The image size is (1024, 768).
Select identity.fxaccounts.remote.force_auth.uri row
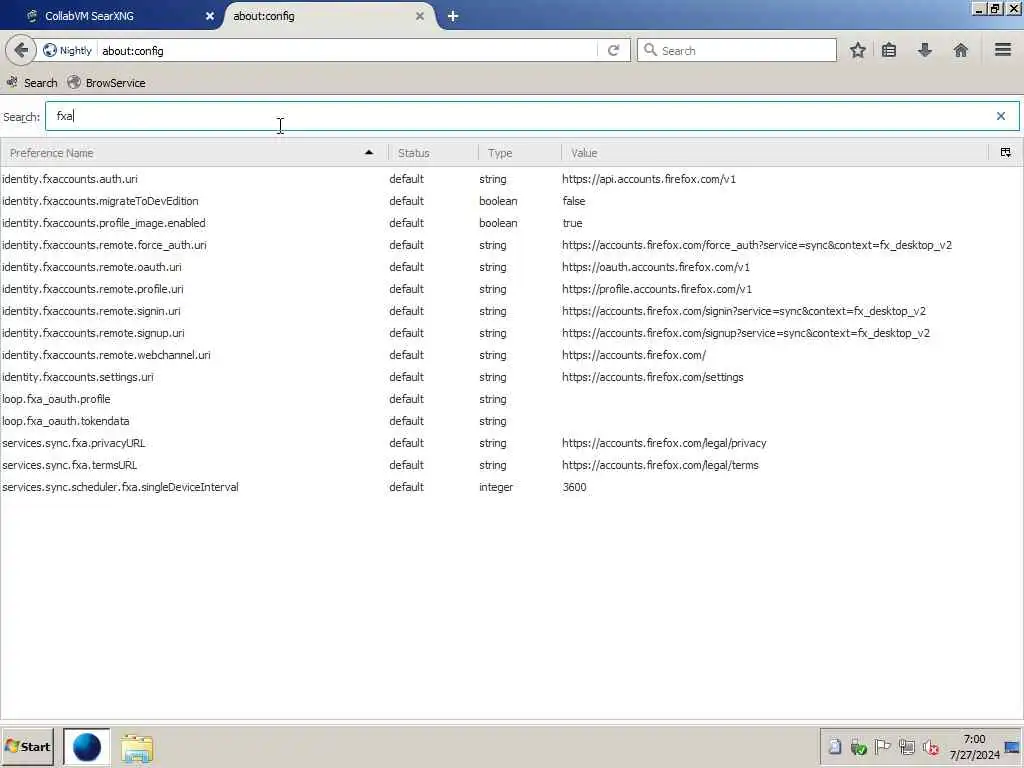511,246
